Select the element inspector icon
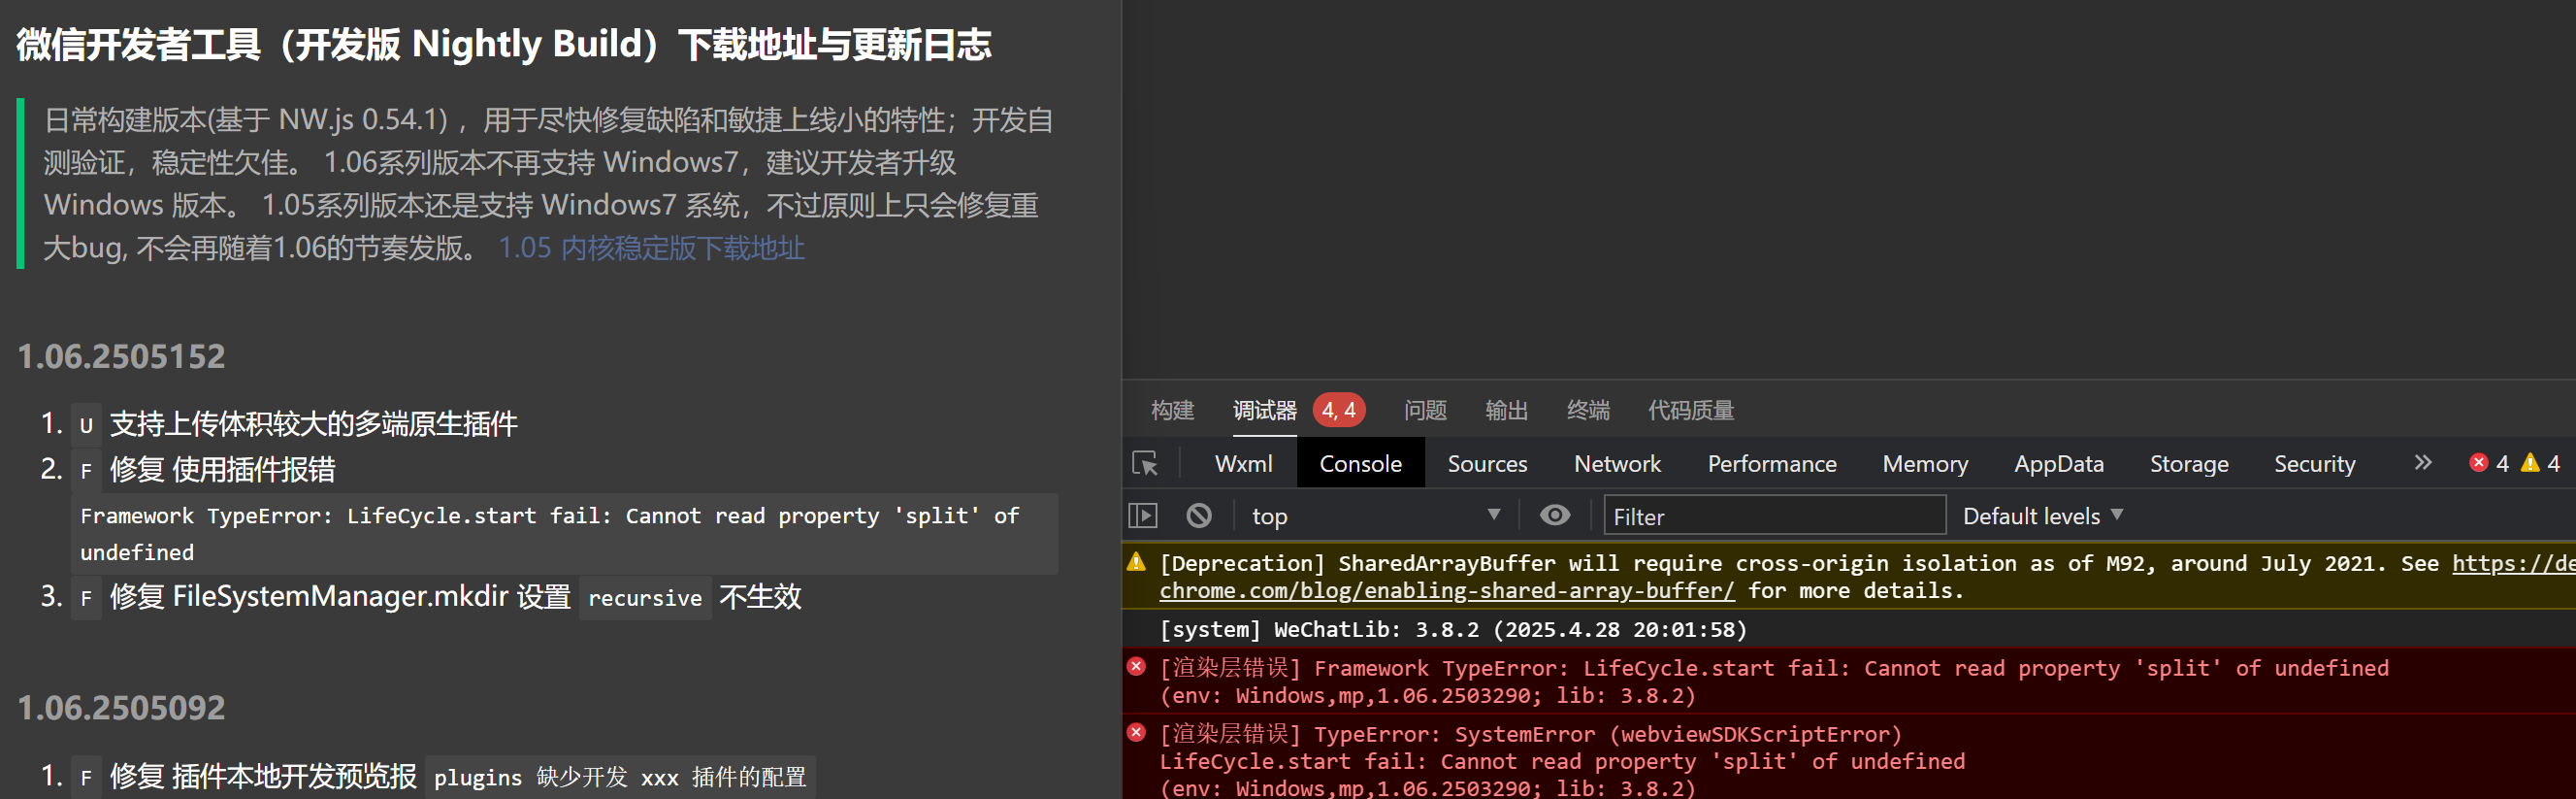This screenshot has height=799, width=2576. [1144, 464]
